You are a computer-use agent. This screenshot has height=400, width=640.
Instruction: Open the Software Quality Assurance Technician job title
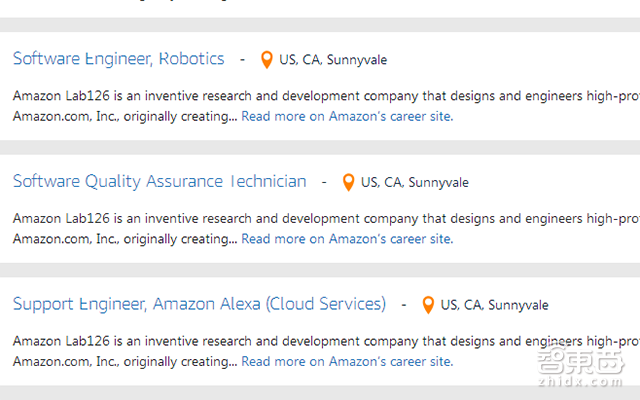(159, 182)
